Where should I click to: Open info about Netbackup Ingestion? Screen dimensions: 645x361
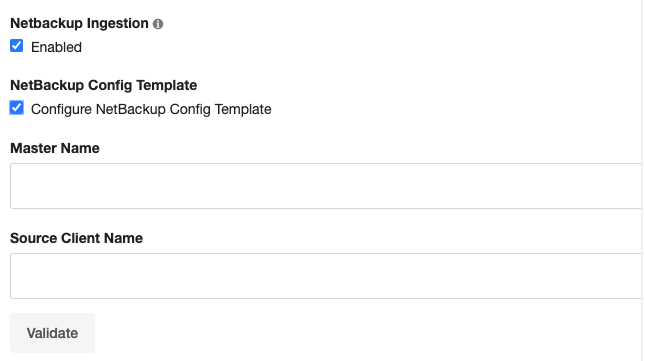(158, 24)
